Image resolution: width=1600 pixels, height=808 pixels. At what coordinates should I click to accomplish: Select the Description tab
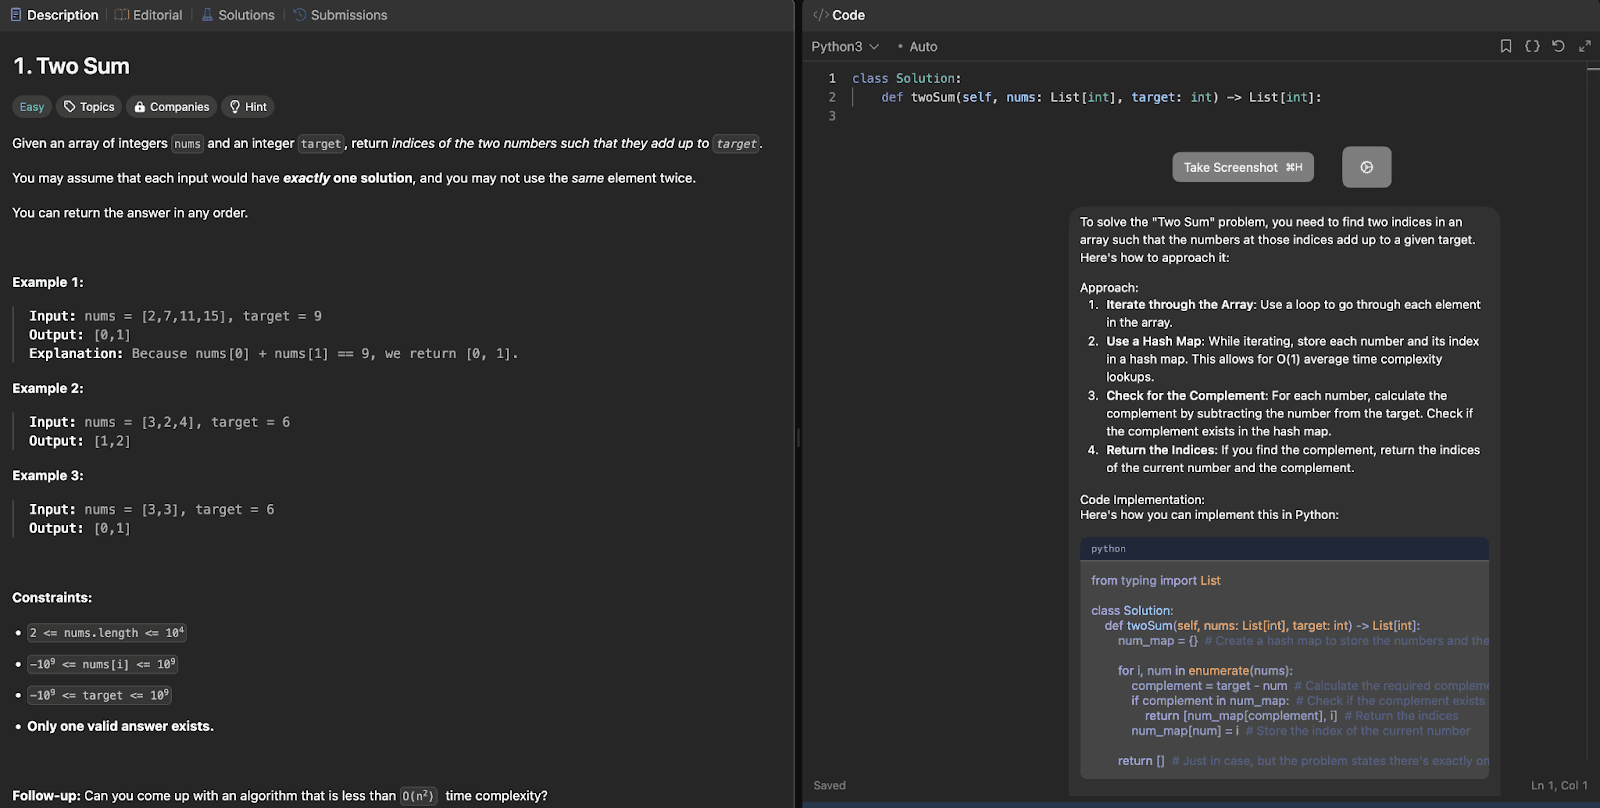click(x=54, y=15)
